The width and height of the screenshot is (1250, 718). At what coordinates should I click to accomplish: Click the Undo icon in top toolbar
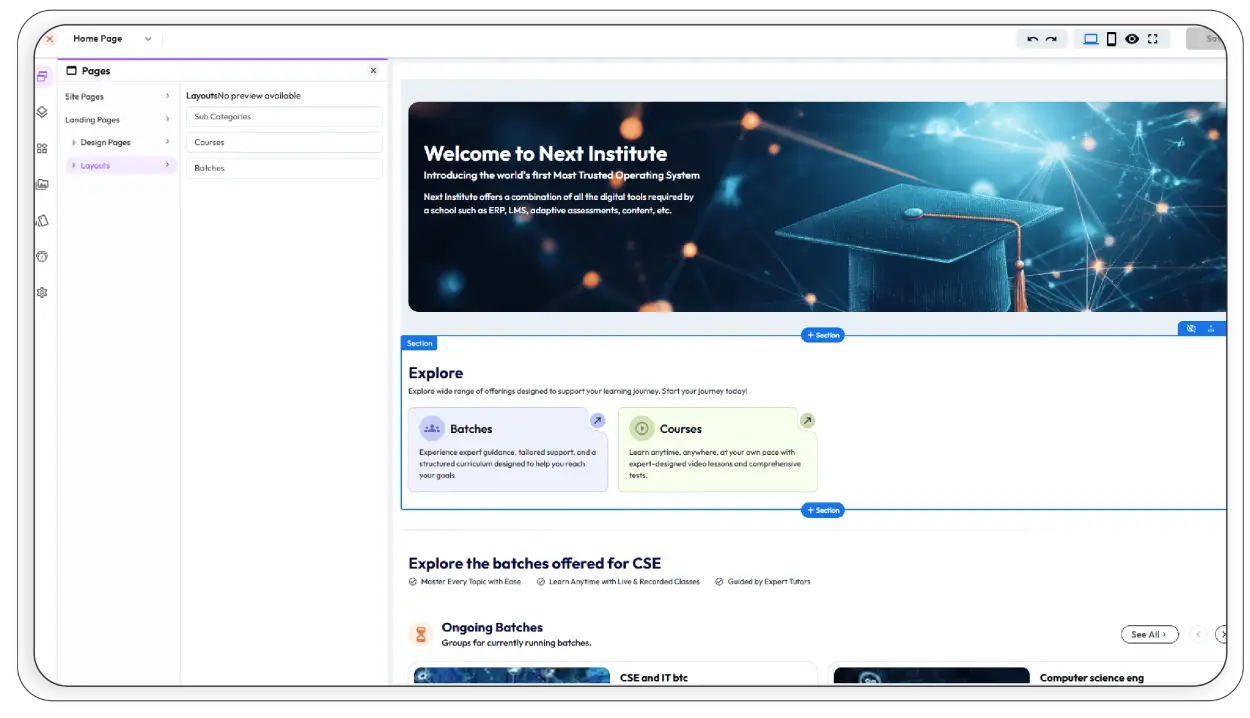[x=1031, y=38]
